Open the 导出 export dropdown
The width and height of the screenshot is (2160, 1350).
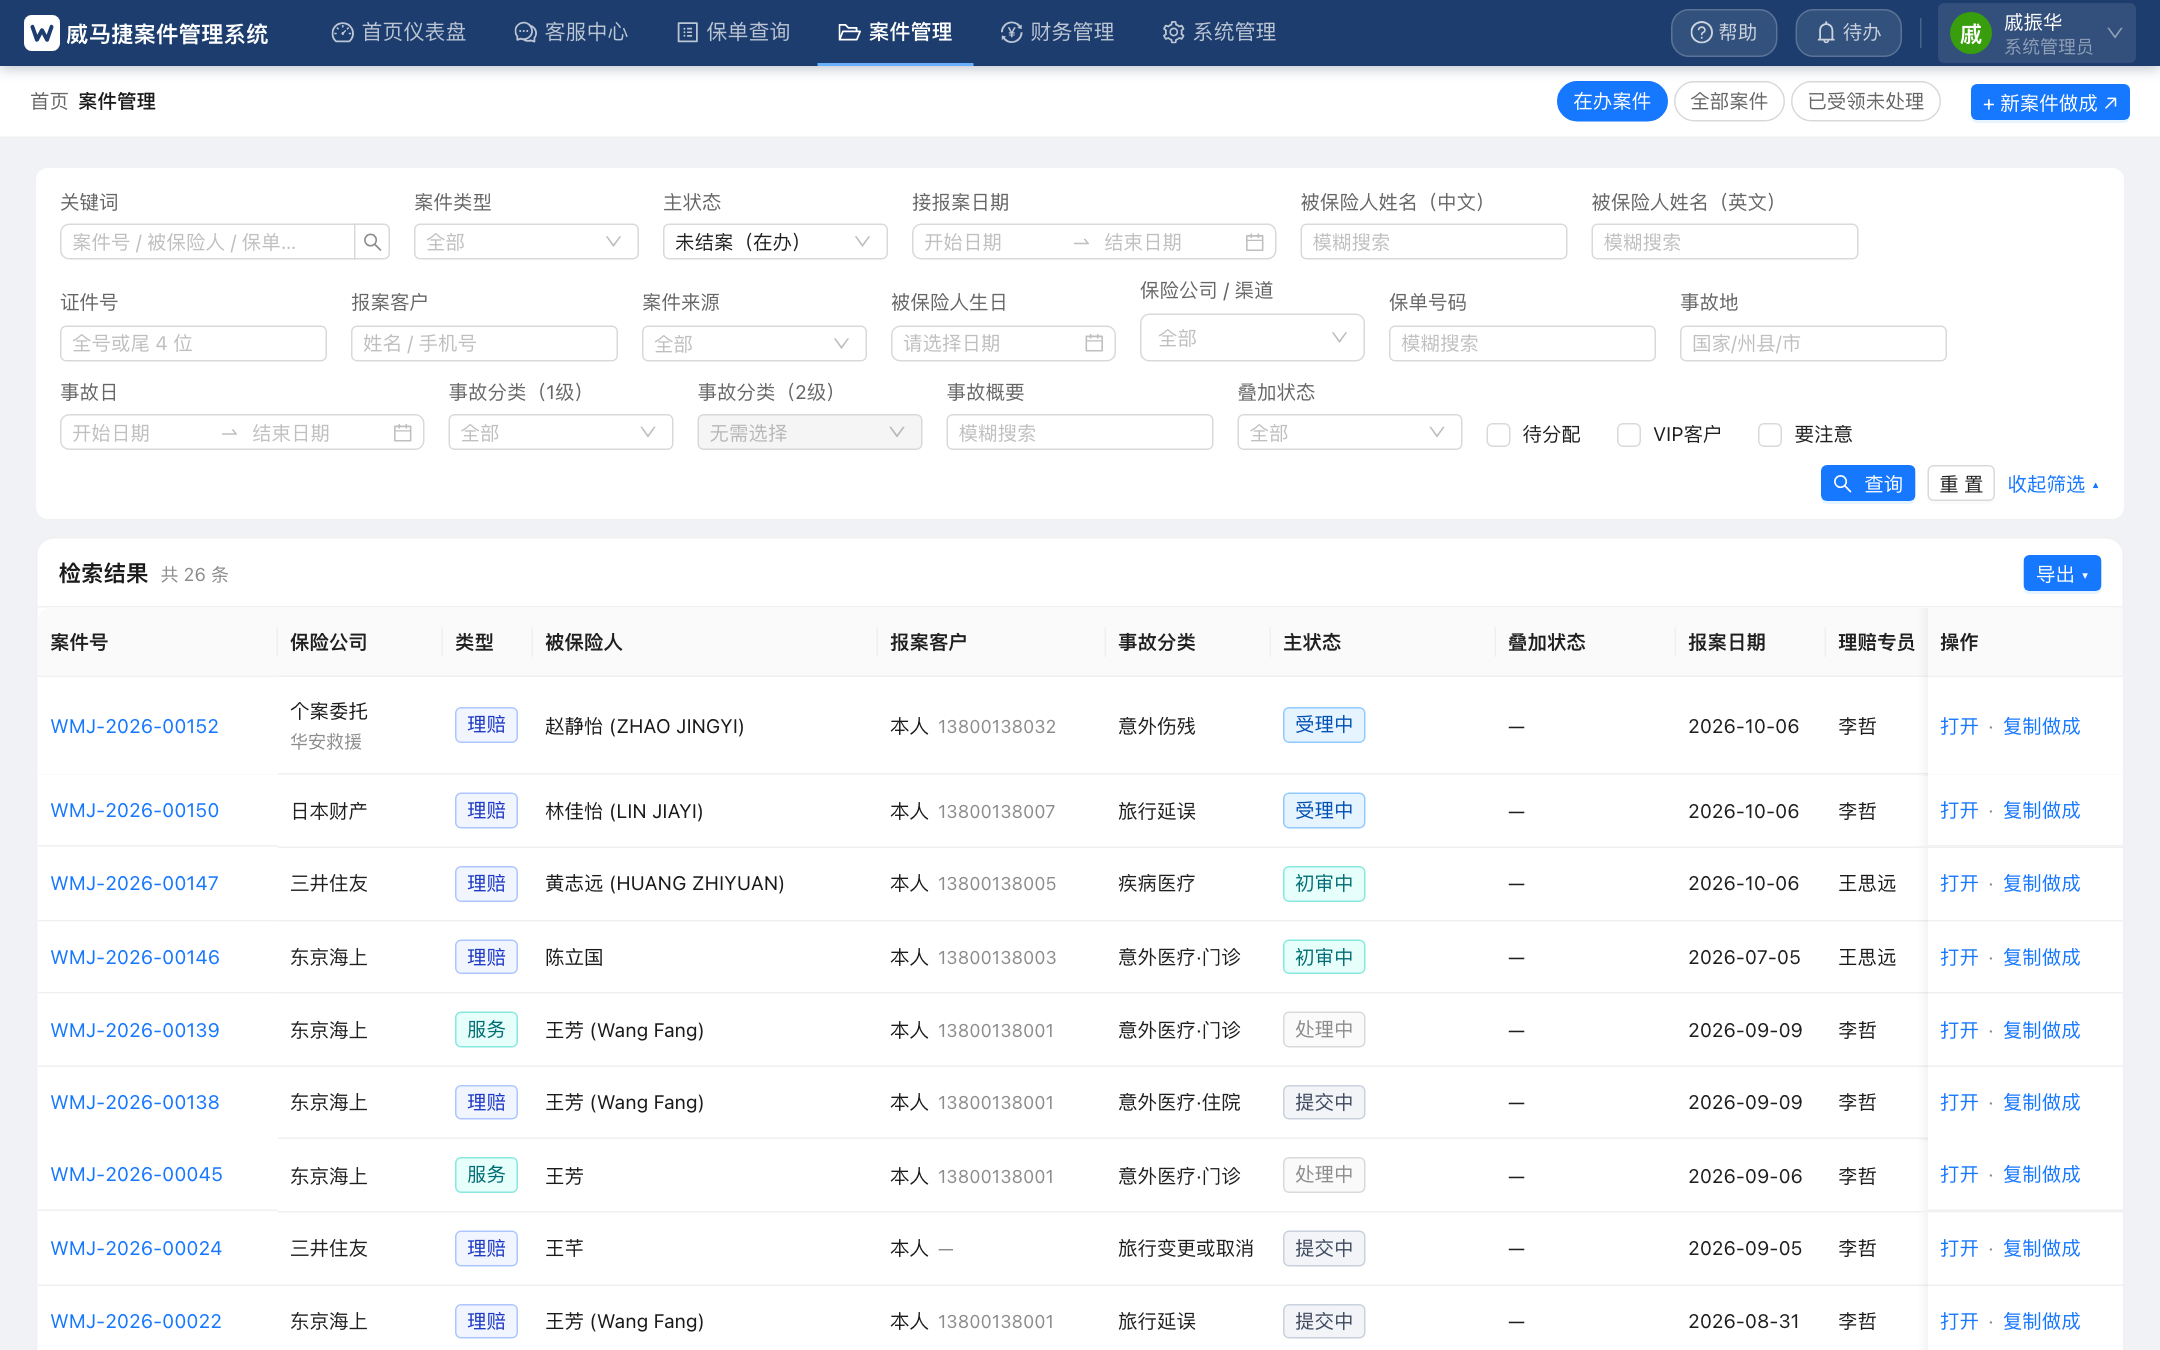[2062, 574]
